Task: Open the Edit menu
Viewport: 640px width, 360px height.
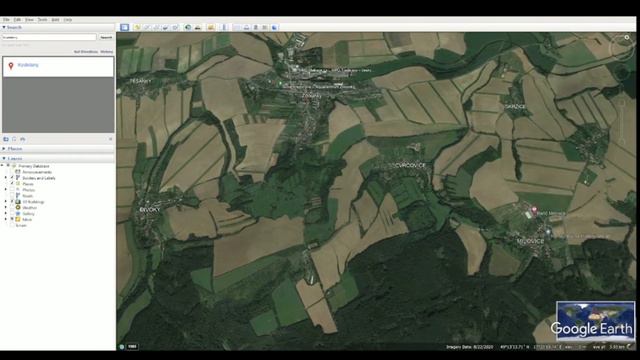Action: pos(18,20)
